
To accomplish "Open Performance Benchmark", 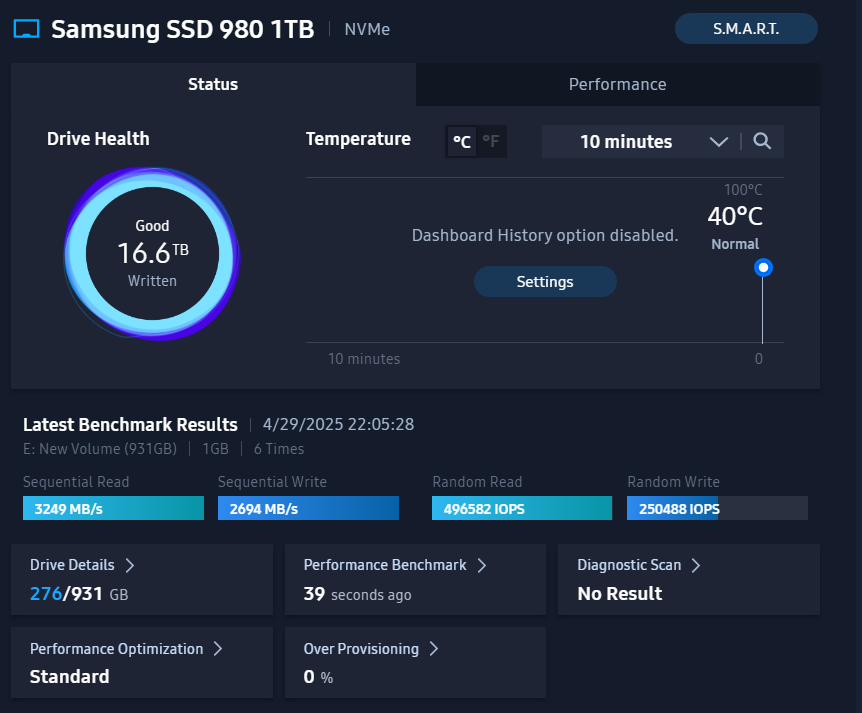I will point(415,579).
